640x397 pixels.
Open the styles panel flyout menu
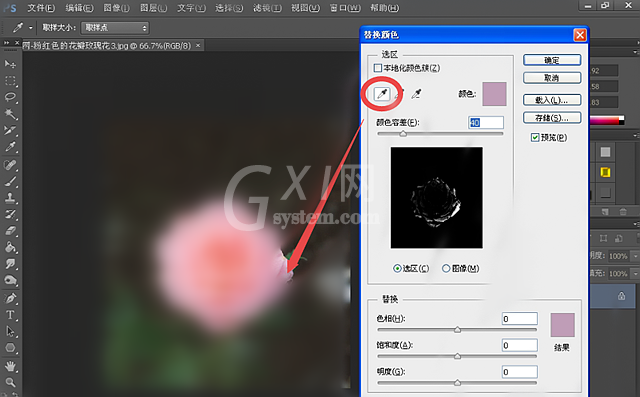pyautogui.click(x=635, y=135)
